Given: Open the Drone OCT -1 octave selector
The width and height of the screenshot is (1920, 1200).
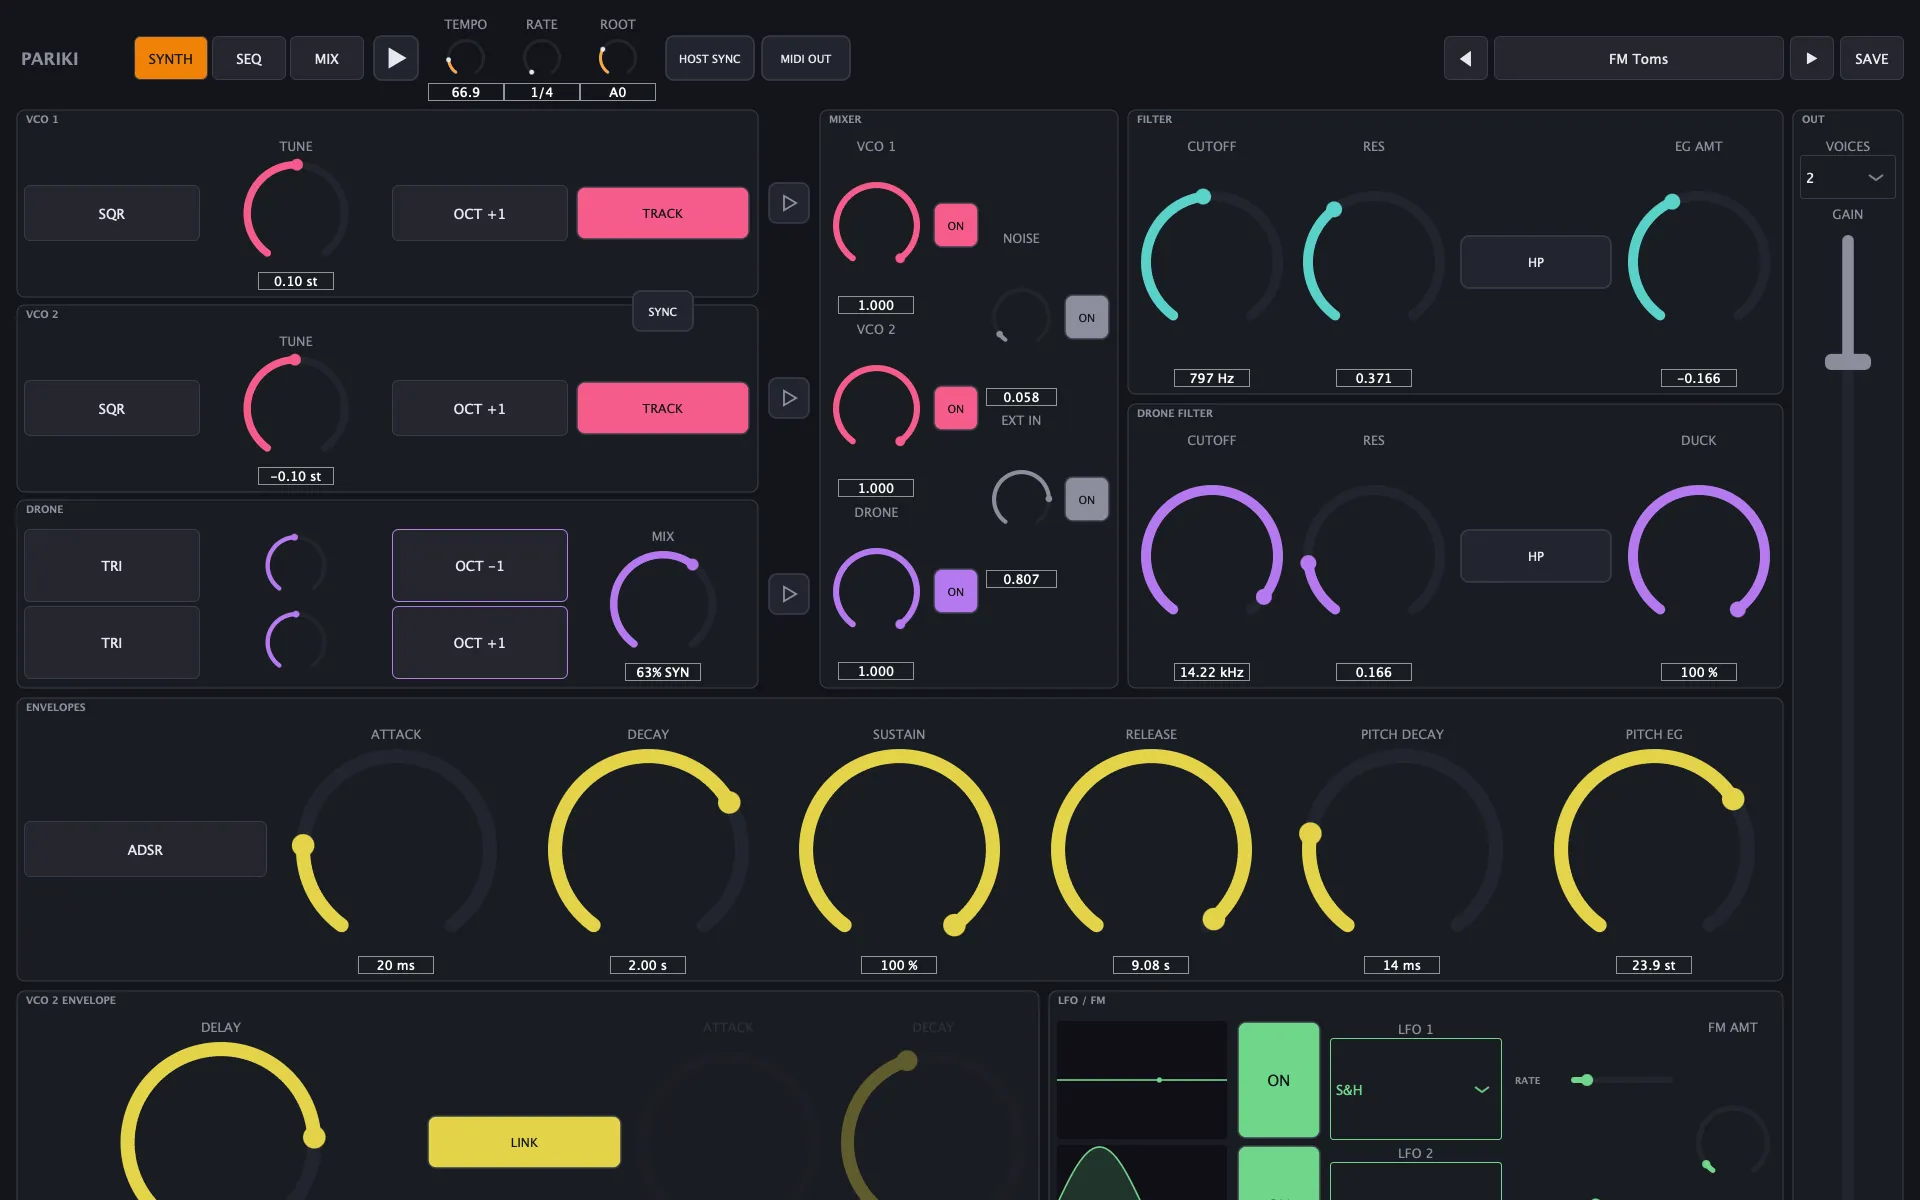Looking at the screenshot, I should tap(479, 565).
